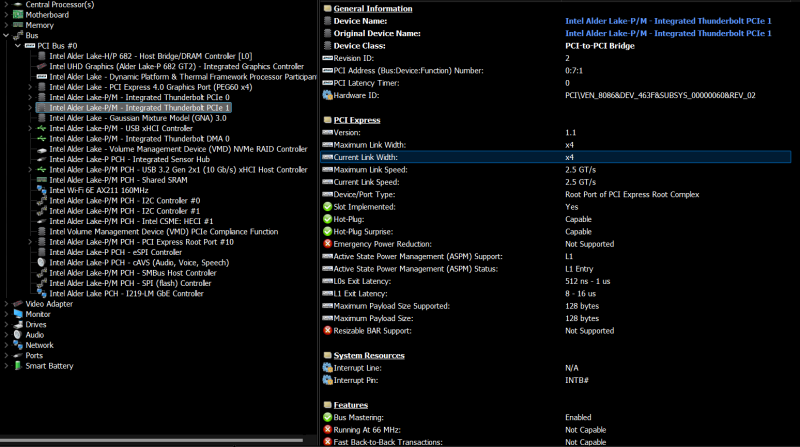
Task: Select the ASPM Status row
Action: (556, 268)
